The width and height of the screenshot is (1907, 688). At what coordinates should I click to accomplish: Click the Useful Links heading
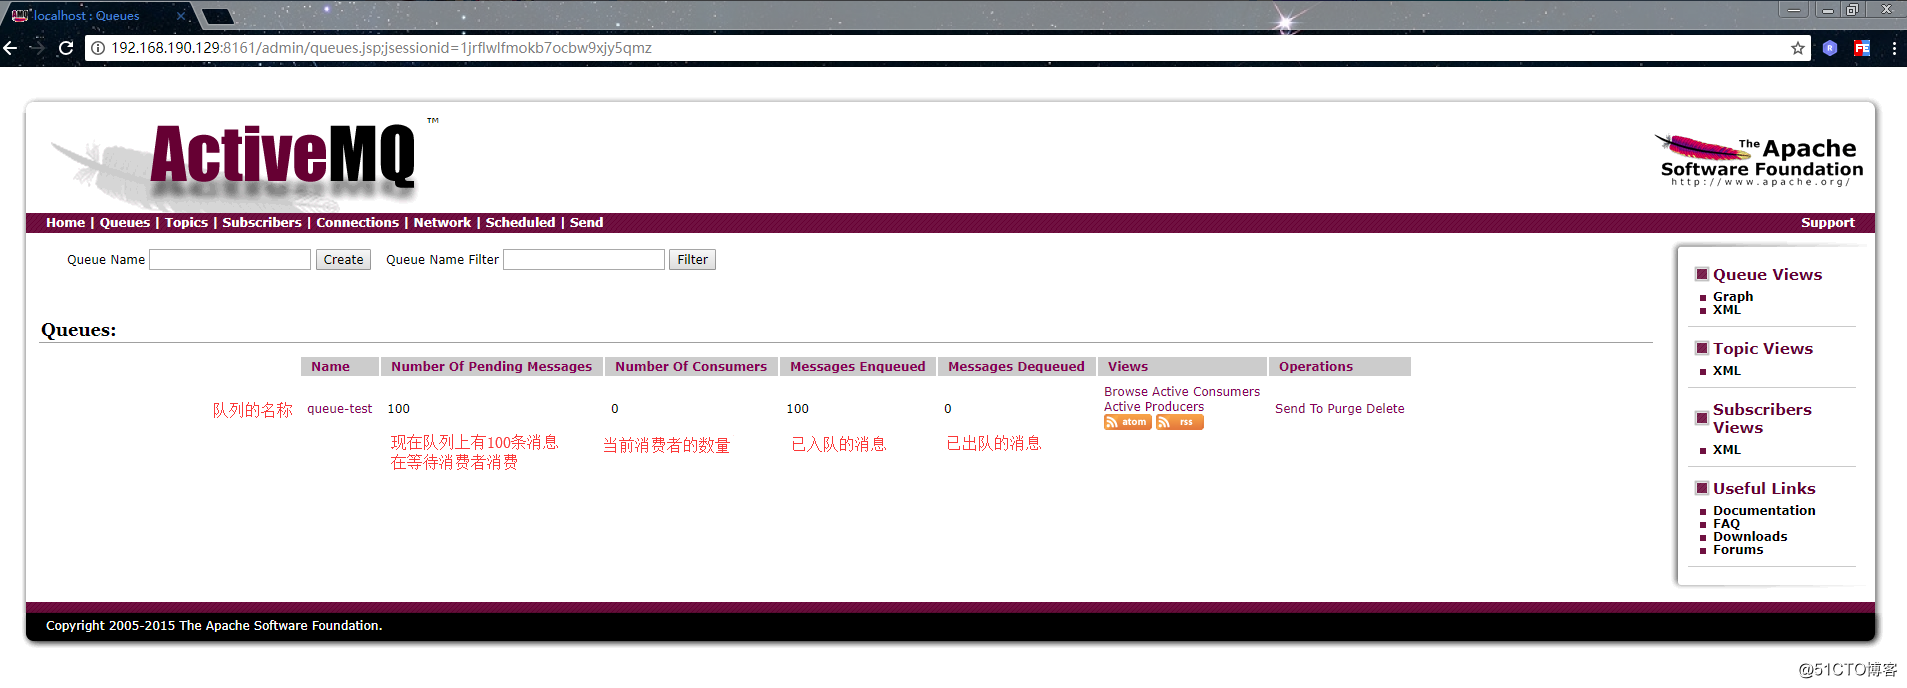pos(1764,489)
